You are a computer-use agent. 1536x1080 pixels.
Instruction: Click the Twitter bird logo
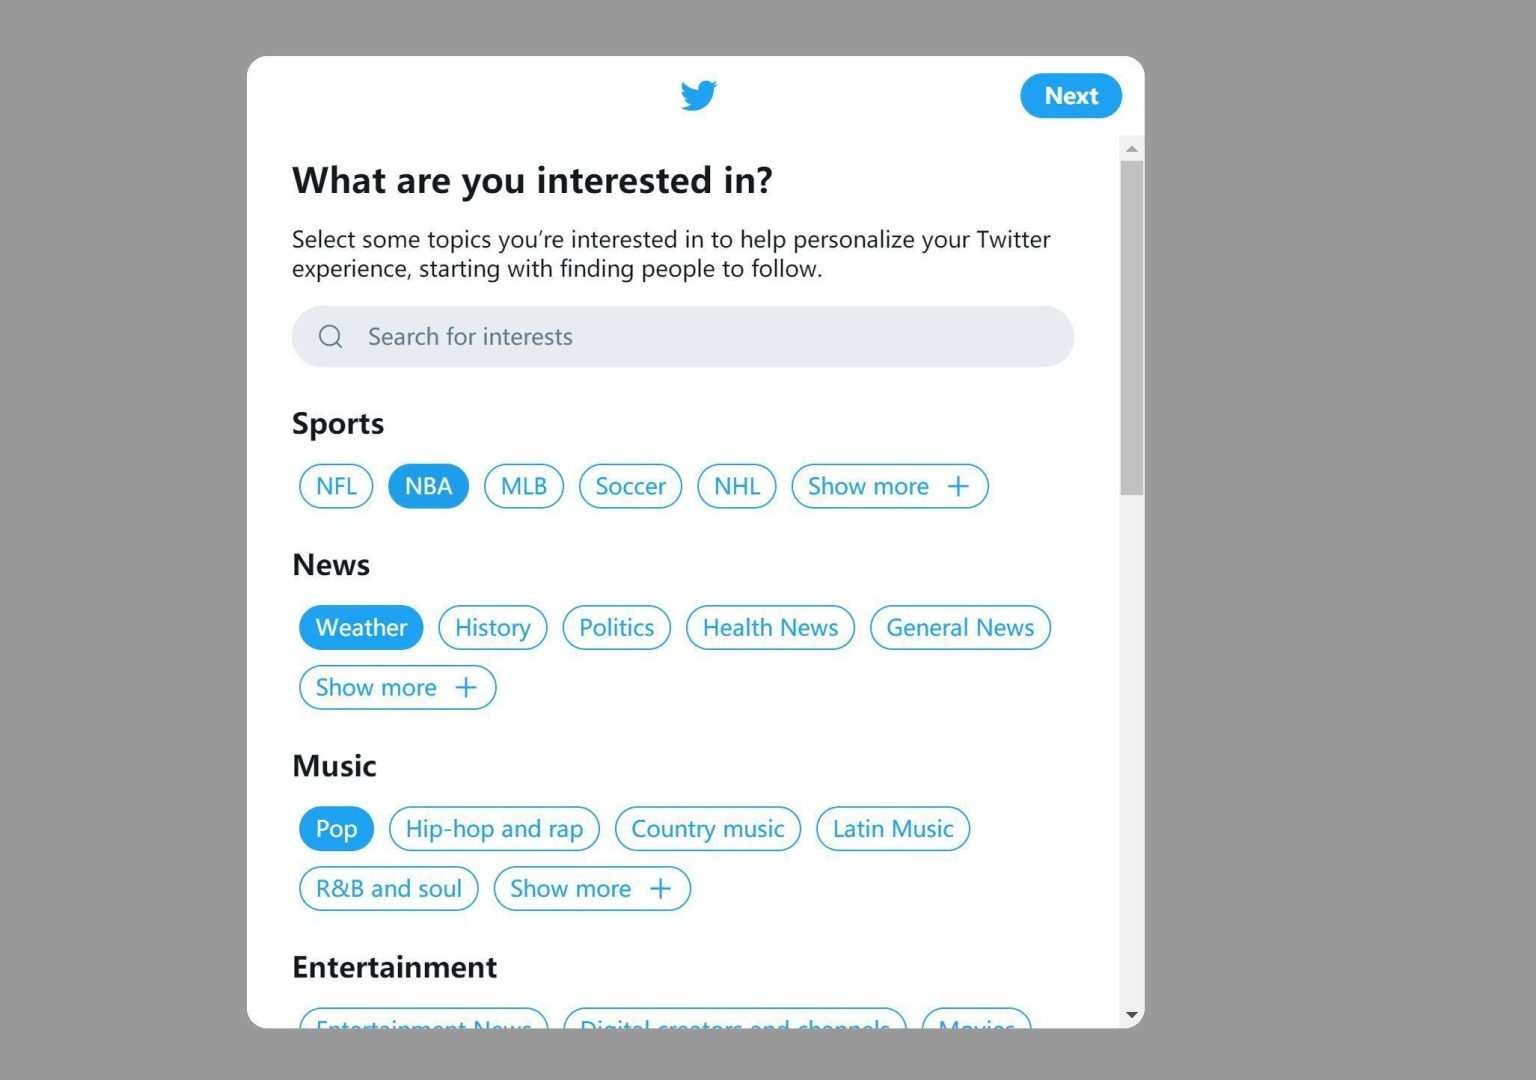tap(699, 95)
